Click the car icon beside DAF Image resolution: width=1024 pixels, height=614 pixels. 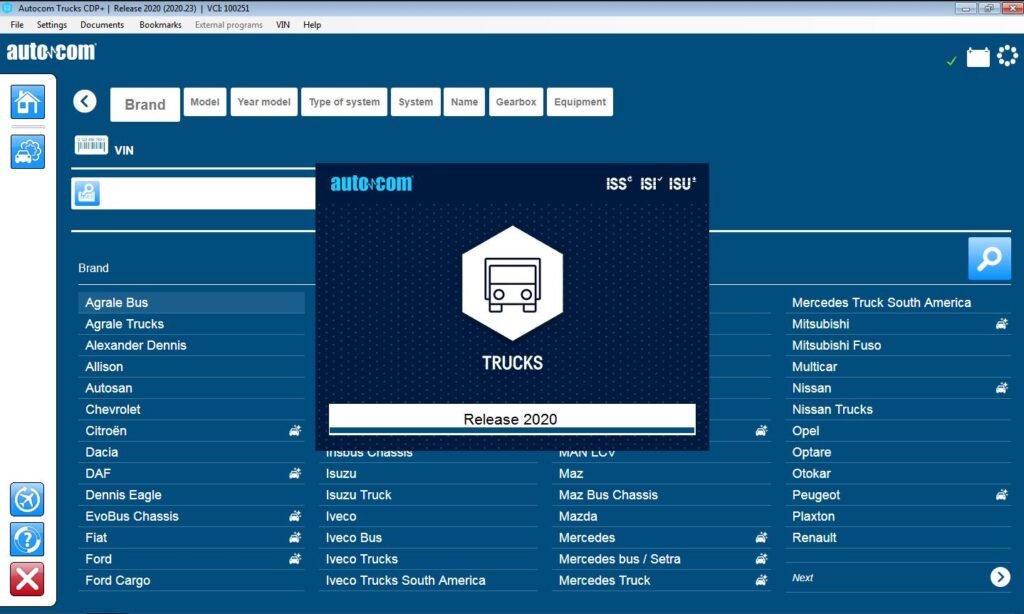click(x=295, y=473)
